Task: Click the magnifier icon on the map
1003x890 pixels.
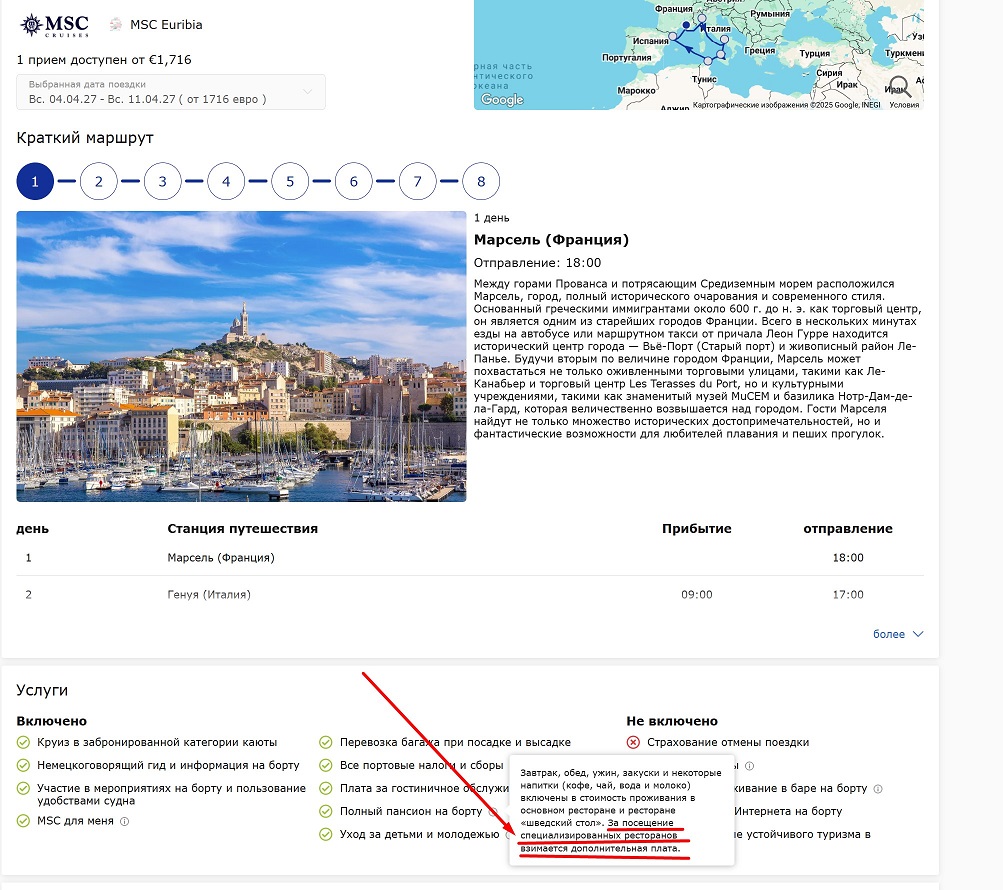Action: click(899, 86)
